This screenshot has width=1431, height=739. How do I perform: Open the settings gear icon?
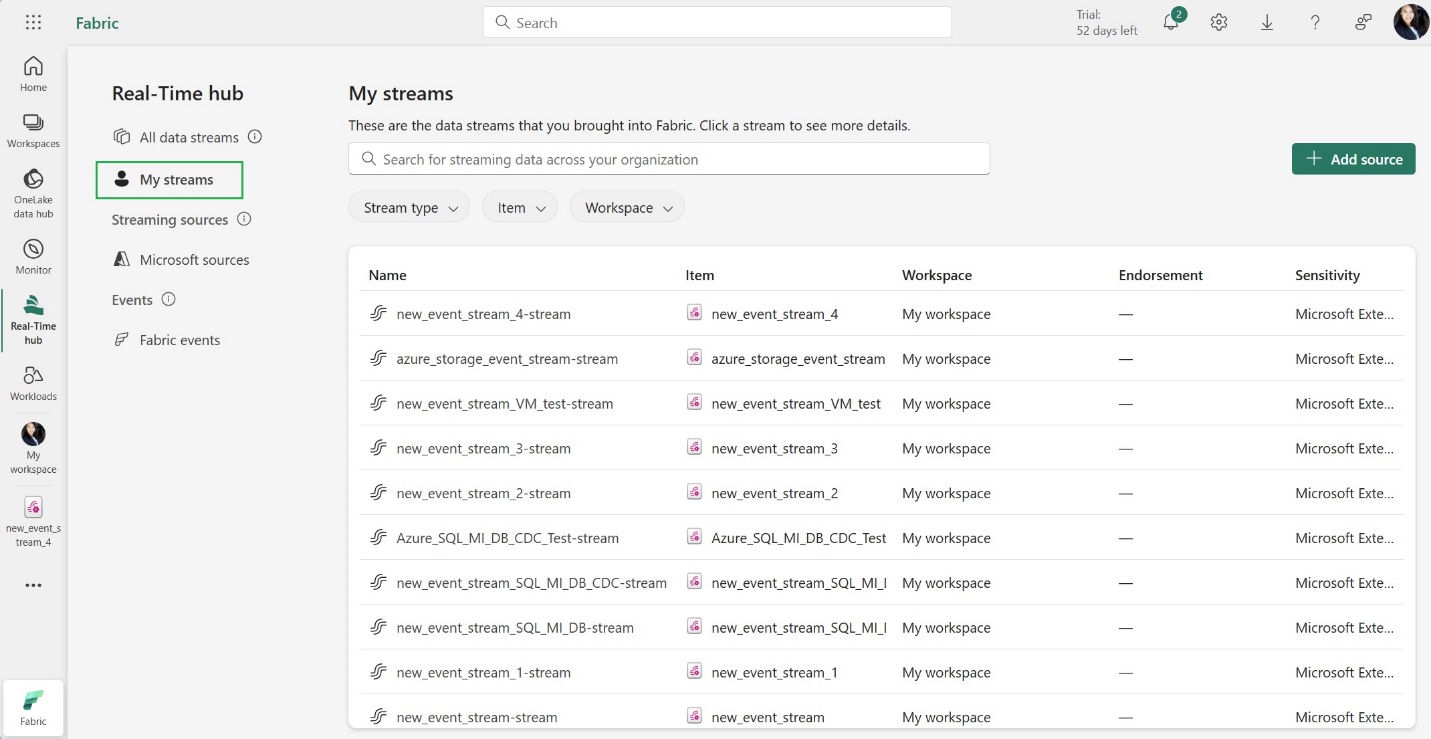point(1218,22)
